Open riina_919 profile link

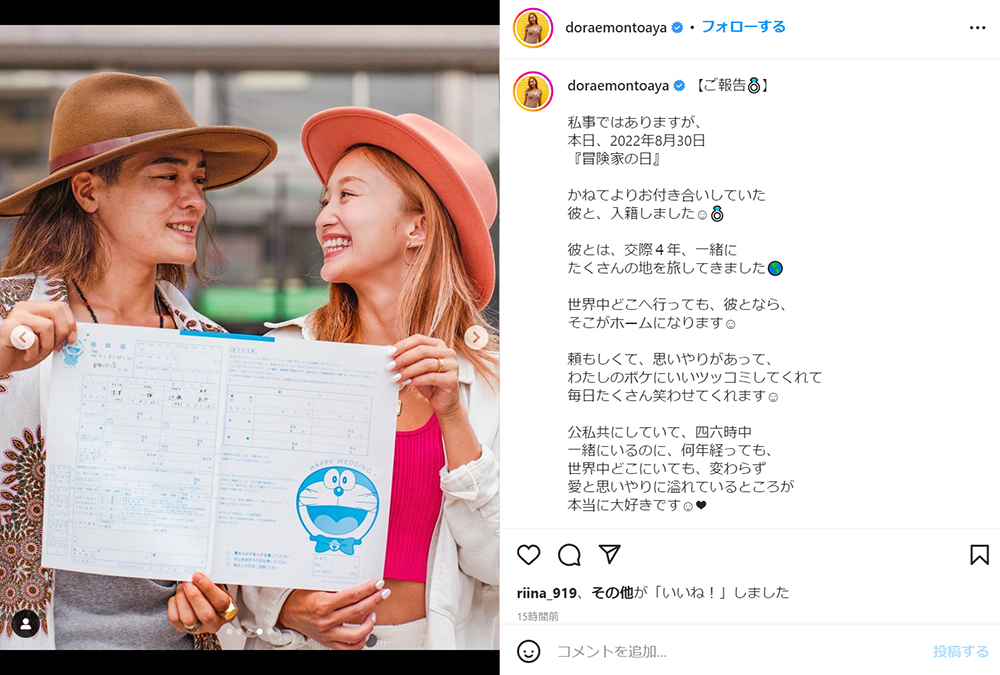(x=547, y=593)
